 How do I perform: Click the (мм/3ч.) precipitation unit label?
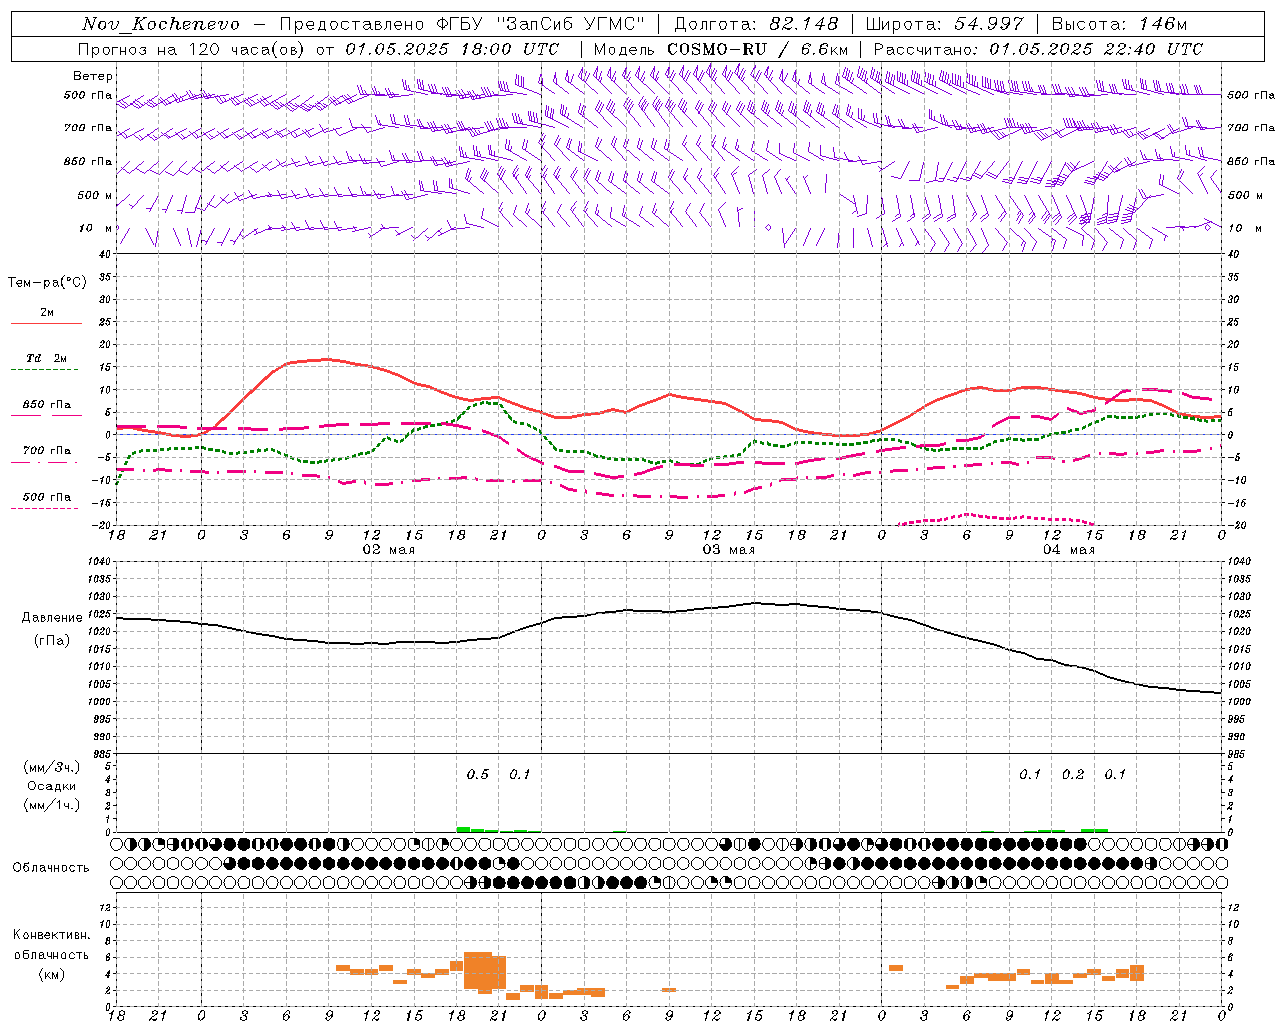[52, 767]
